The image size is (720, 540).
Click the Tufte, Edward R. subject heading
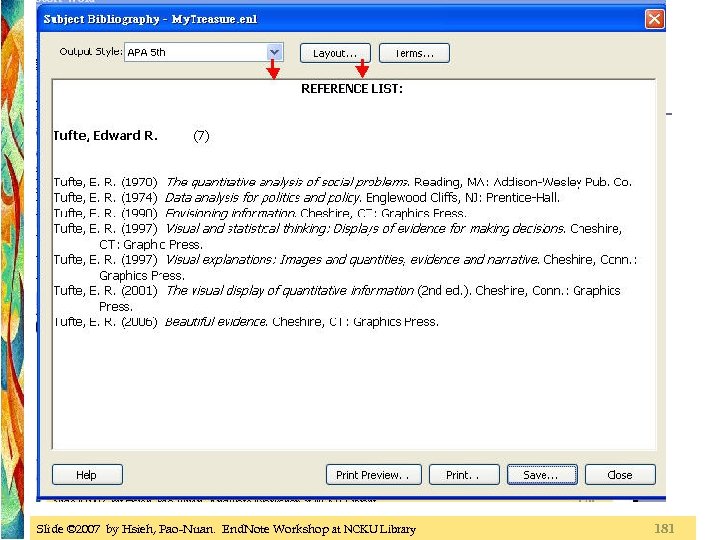(x=105, y=135)
